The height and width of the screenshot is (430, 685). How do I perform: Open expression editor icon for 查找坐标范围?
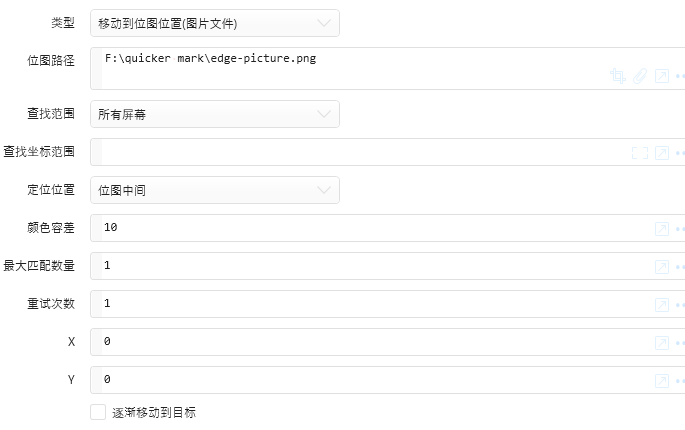[662, 153]
